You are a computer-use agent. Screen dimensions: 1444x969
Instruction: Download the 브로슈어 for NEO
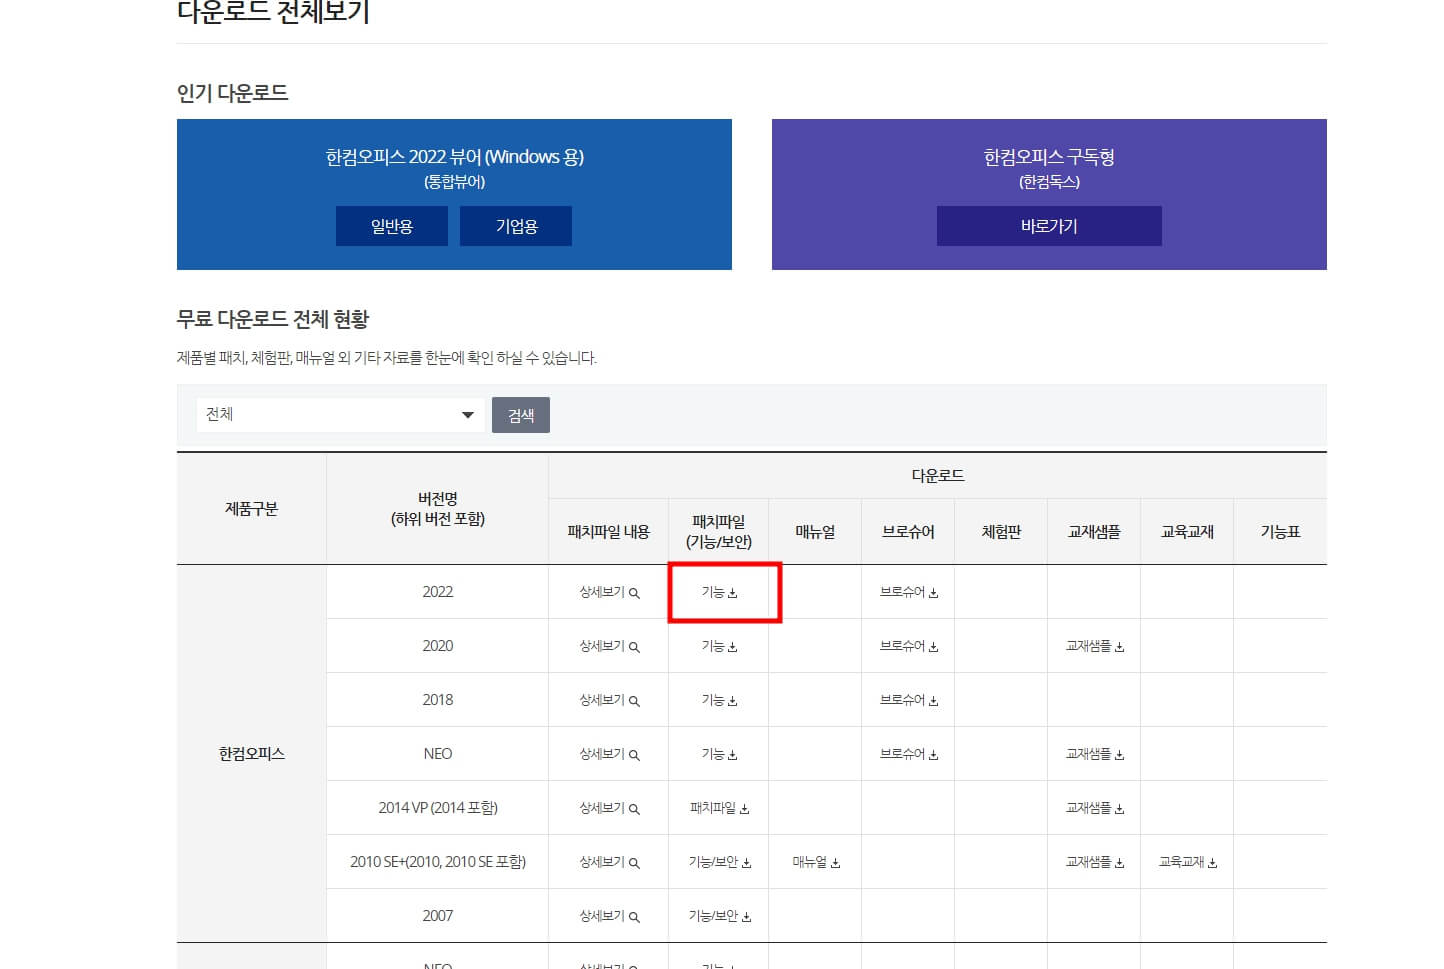click(908, 754)
